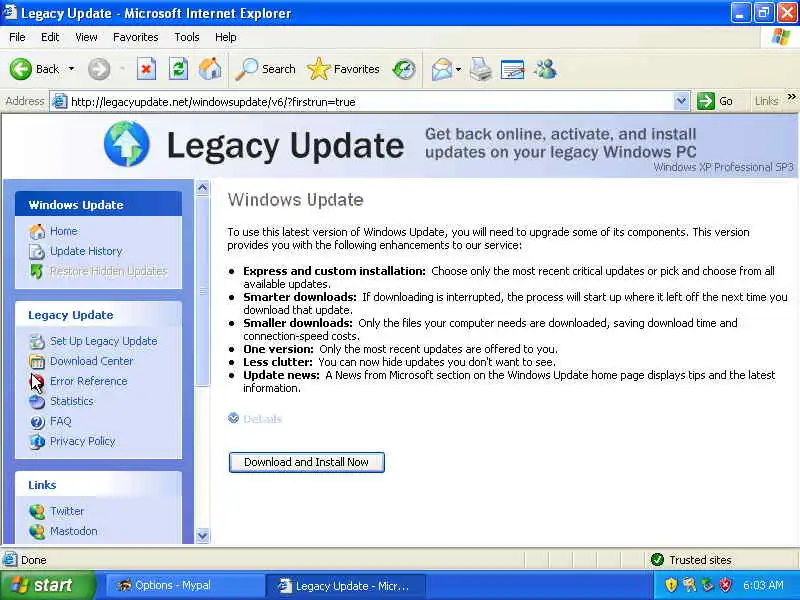Open the Edit menu
Image resolution: width=800 pixels, height=600 pixels.
coord(50,37)
